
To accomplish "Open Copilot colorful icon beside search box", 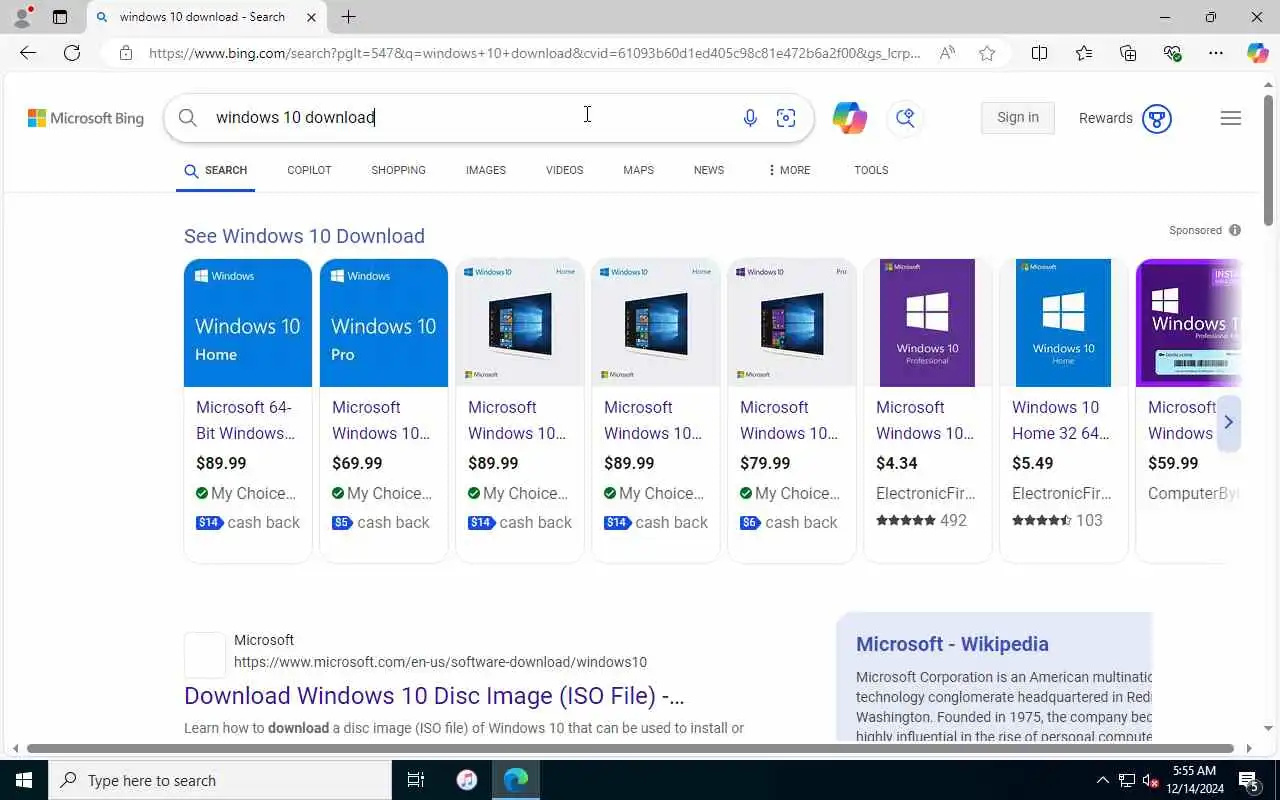I will coord(849,118).
